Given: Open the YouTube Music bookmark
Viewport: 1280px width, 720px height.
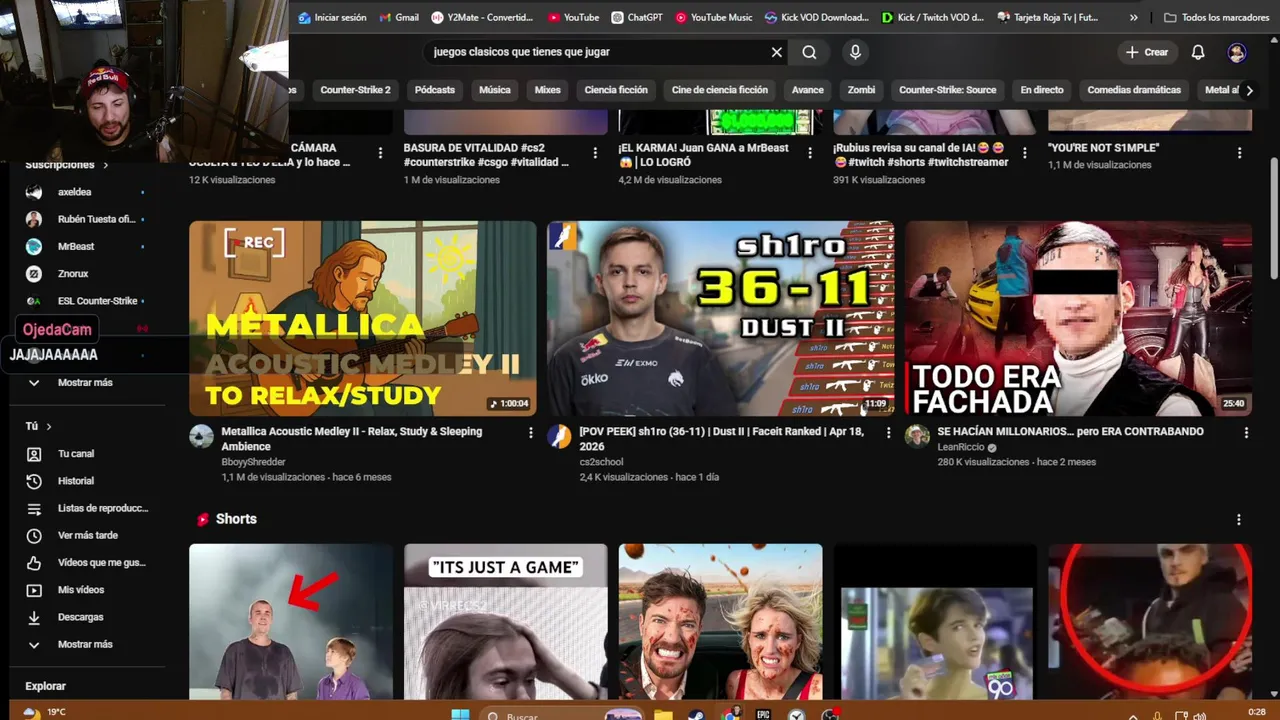Looking at the screenshot, I should [x=714, y=17].
